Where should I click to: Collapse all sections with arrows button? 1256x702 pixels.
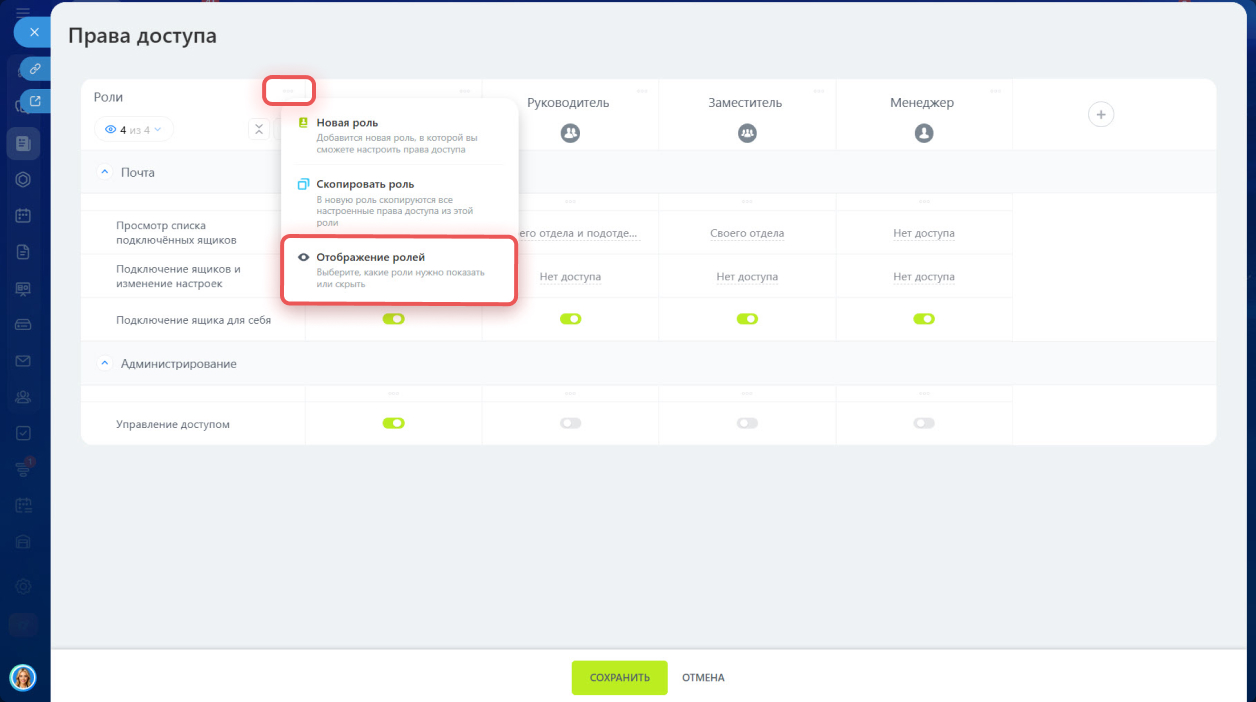tap(259, 129)
